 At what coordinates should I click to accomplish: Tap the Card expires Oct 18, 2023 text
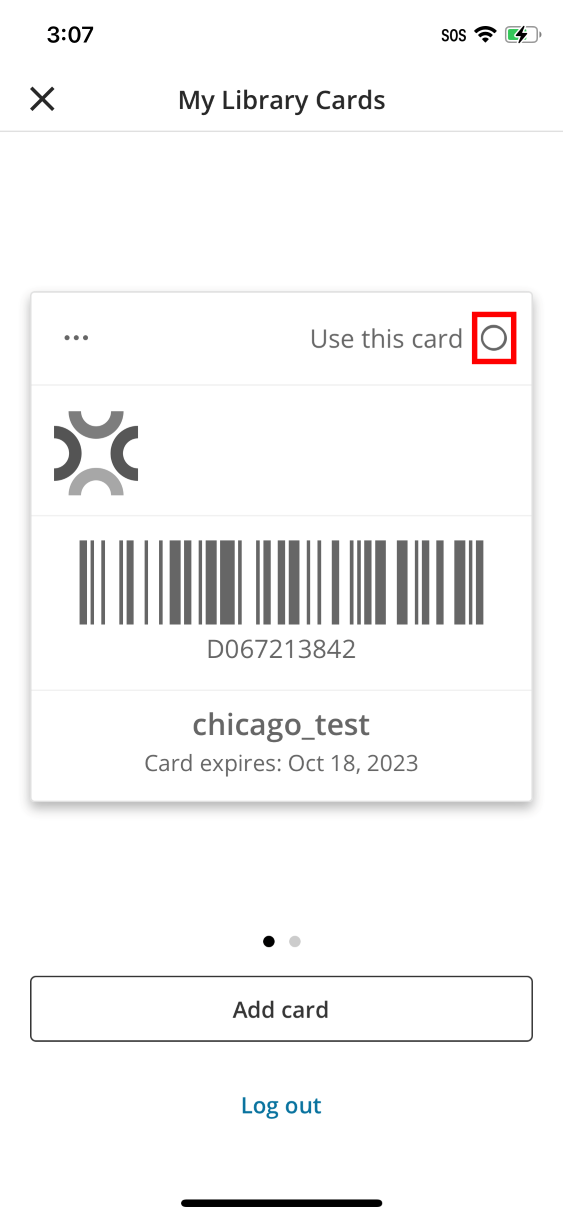281,764
